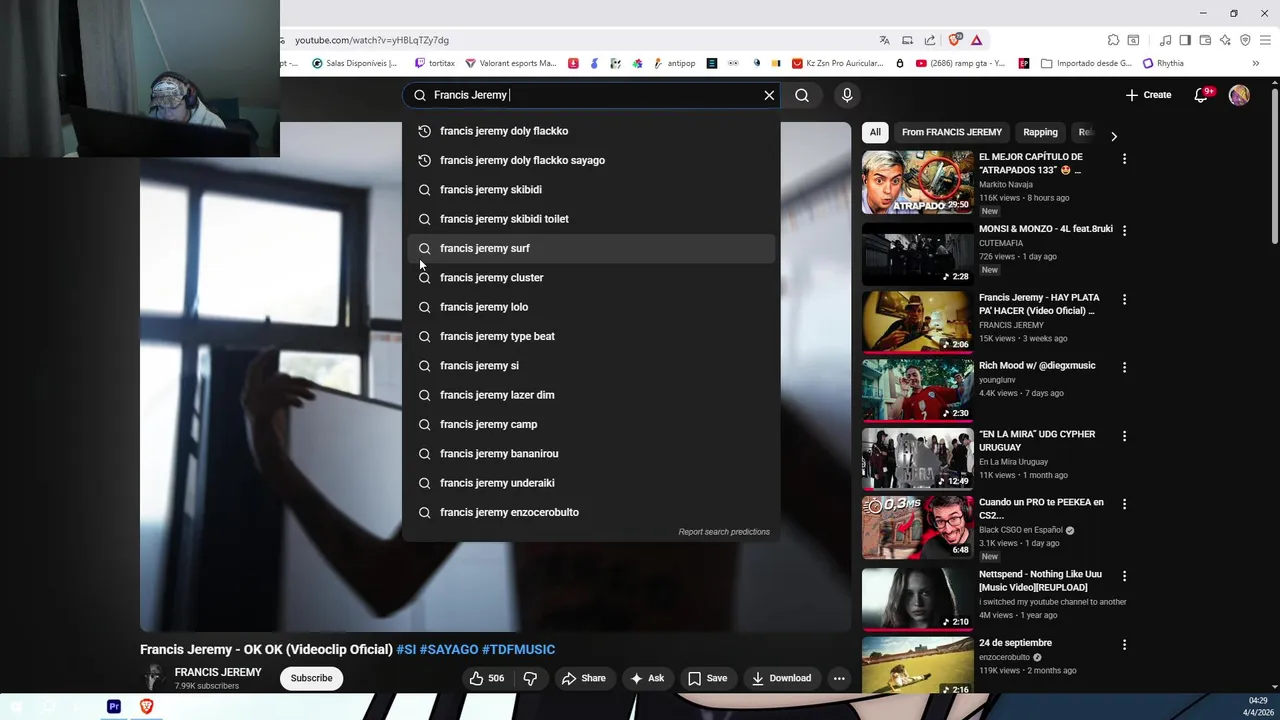The height and width of the screenshot is (720, 1280).
Task: Choose suggestion francis jeremy skibidi toilet
Action: coord(591,219)
